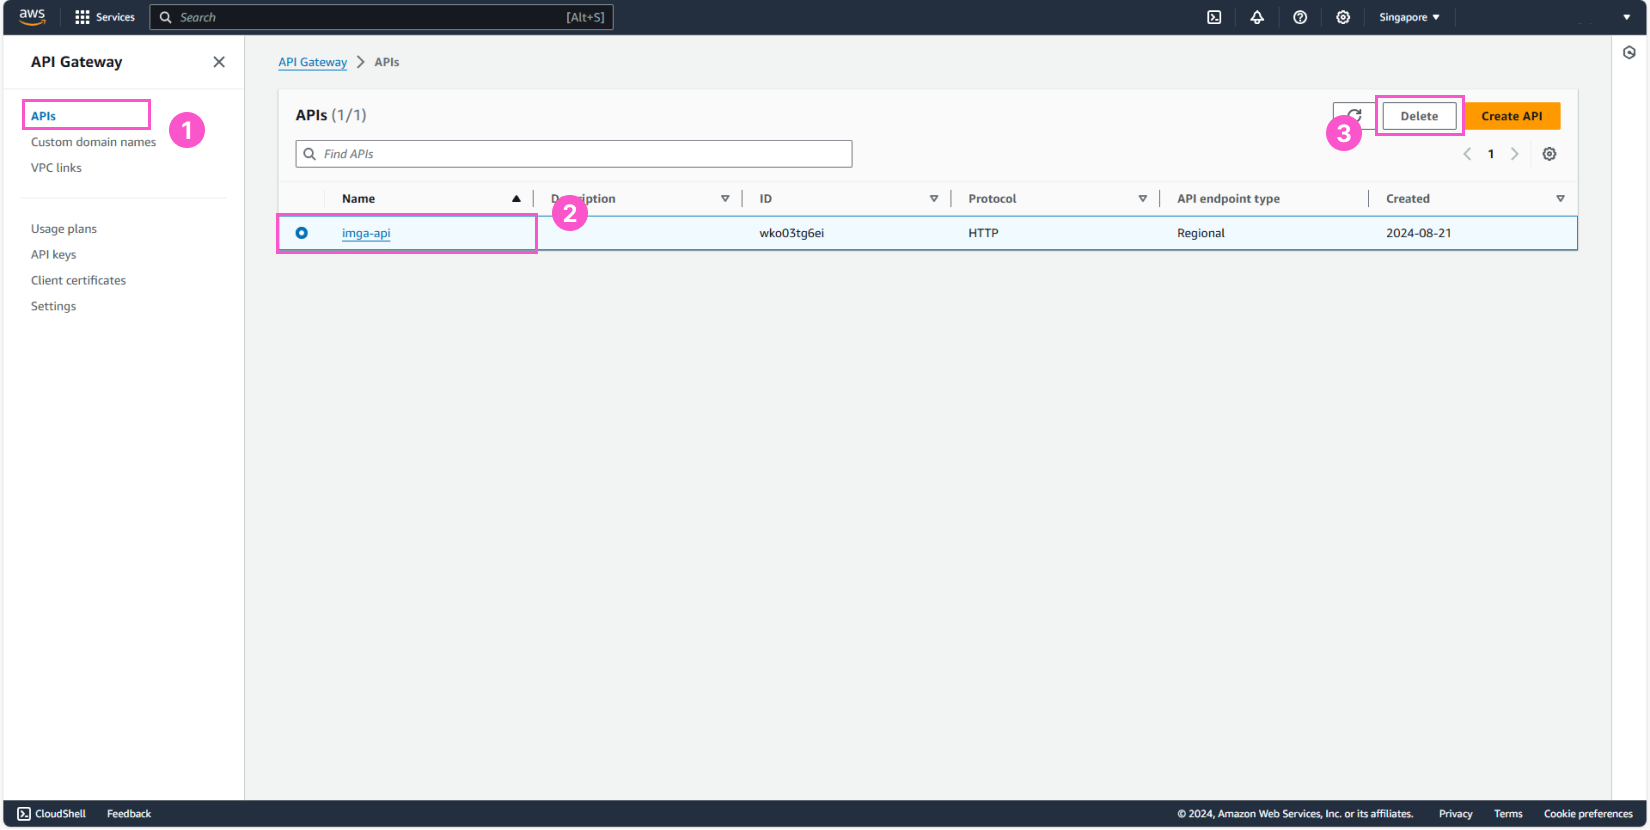Sort by Protocol column arrow

click(1142, 199)
